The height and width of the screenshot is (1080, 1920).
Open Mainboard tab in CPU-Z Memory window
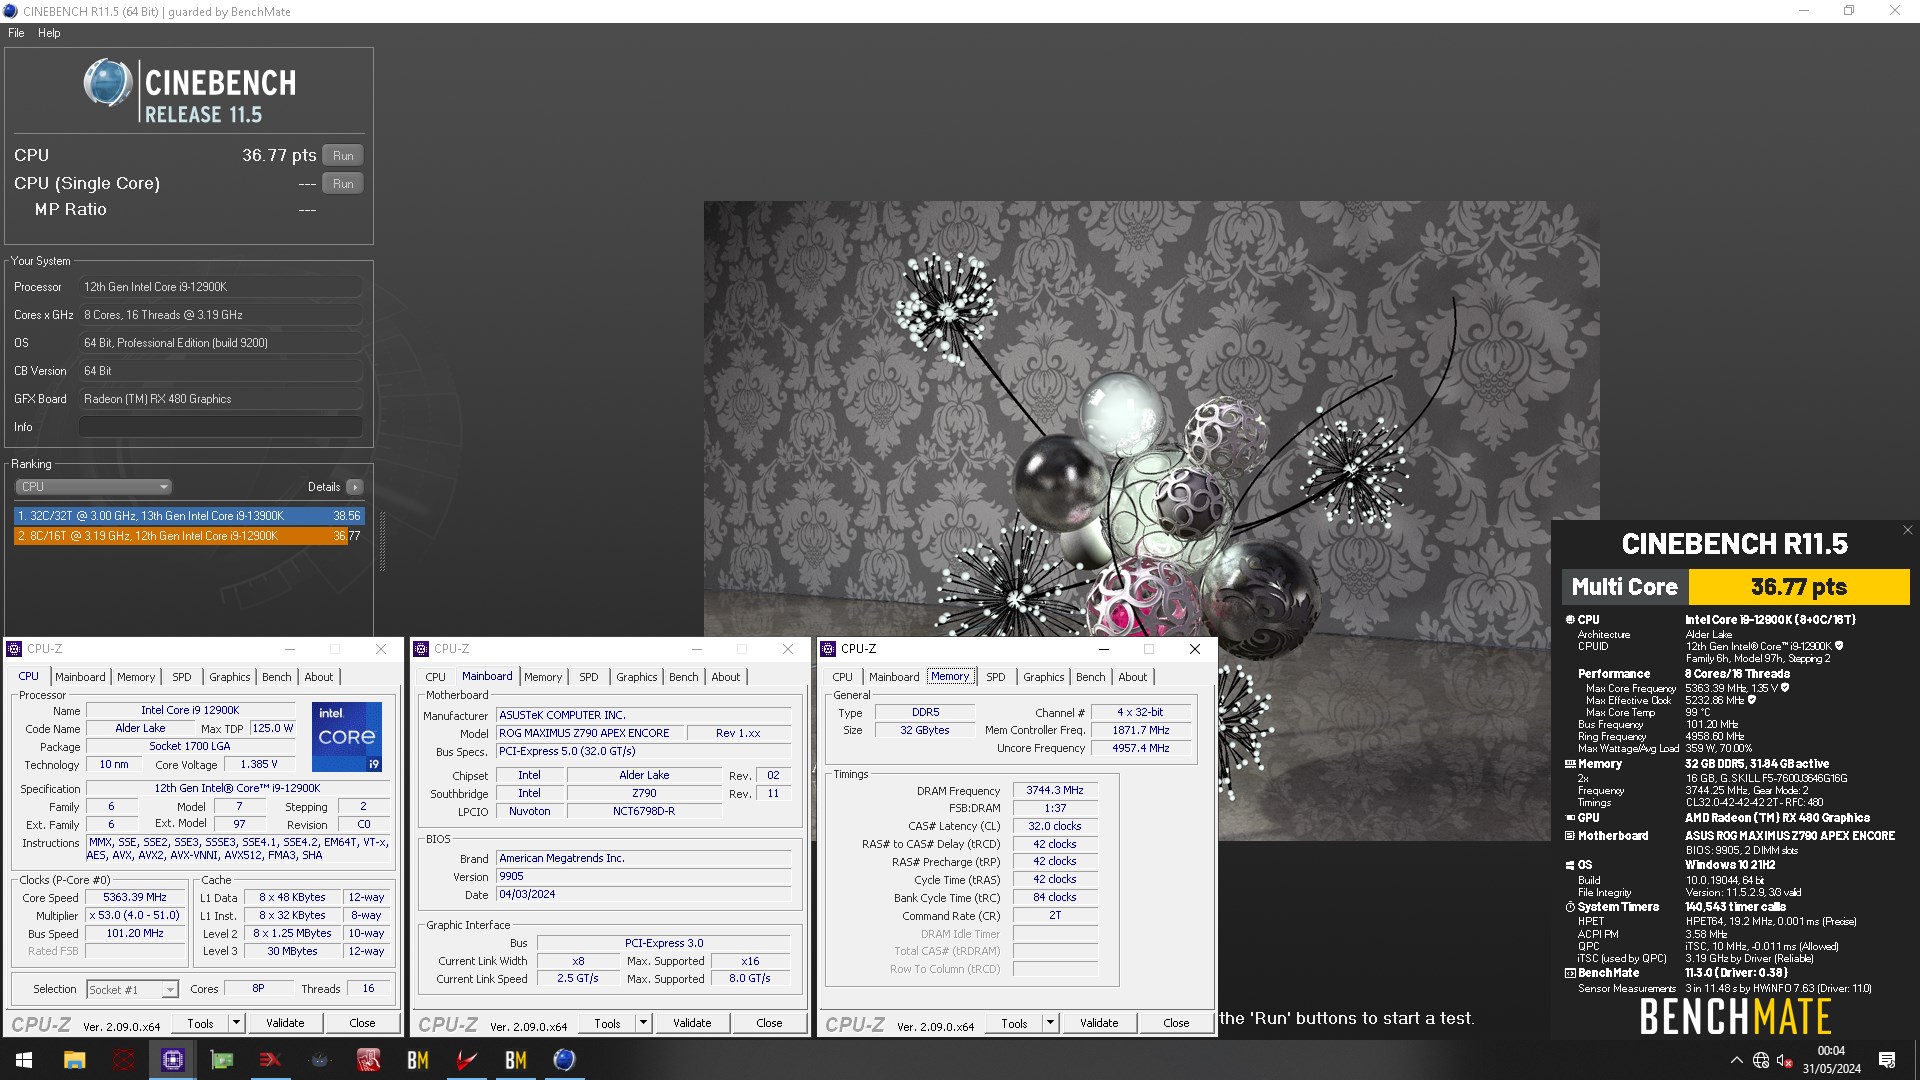(894, 677)
